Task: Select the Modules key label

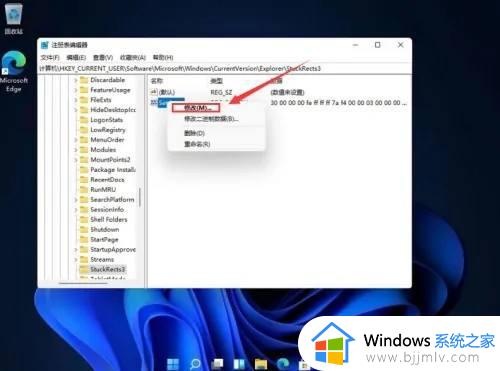Action: (x=103, y=150)
